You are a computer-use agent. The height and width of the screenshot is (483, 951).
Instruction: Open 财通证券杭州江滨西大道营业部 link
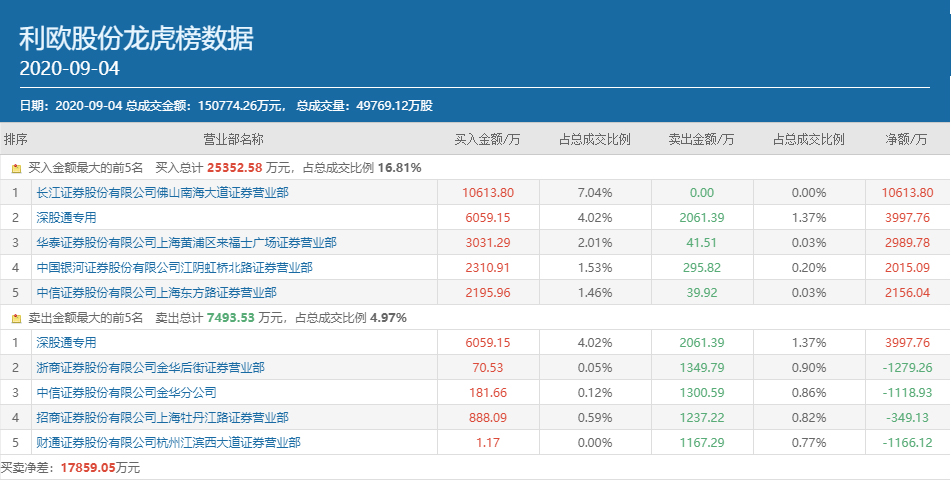coord(169,442)
